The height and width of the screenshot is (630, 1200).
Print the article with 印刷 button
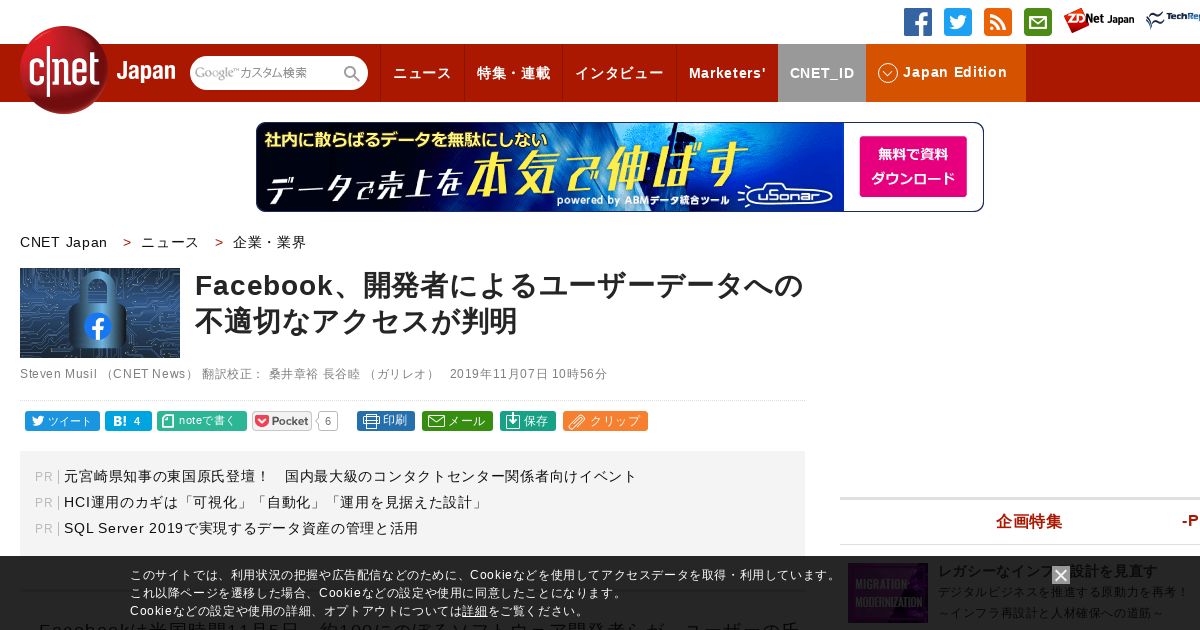tap(386, 421)
